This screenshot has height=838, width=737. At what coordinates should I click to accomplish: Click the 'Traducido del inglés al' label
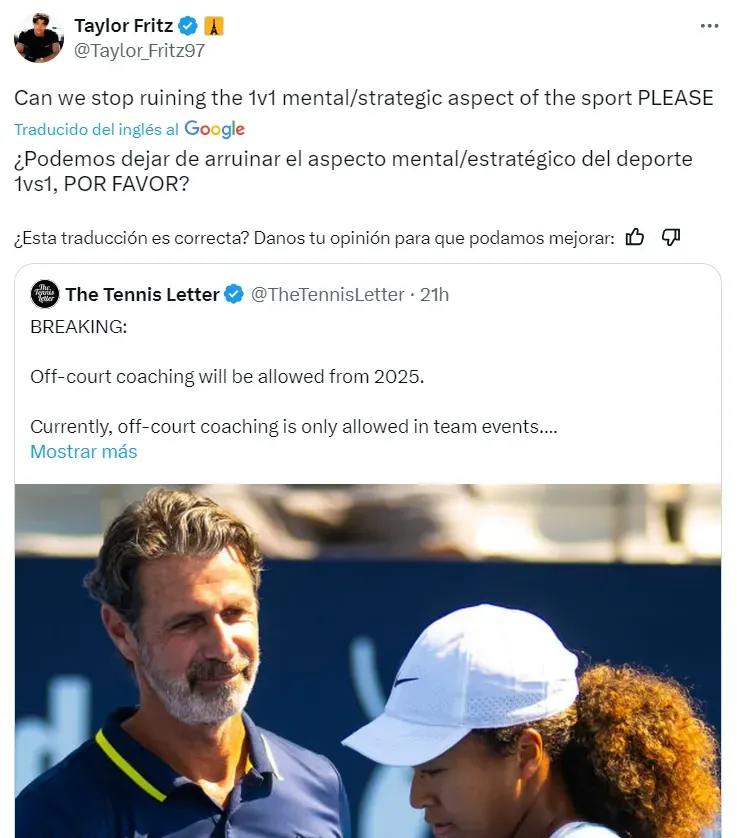(x=97, y=129)
